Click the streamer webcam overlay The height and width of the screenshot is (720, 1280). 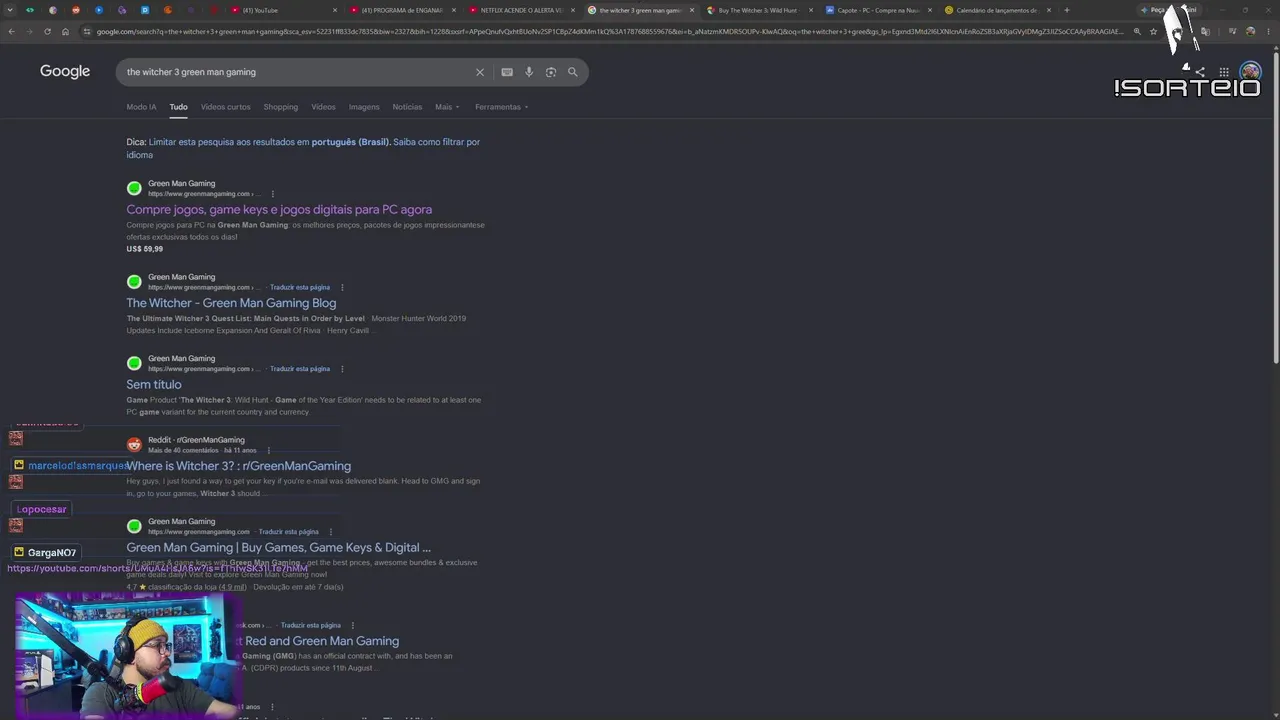tap(128, 655)
